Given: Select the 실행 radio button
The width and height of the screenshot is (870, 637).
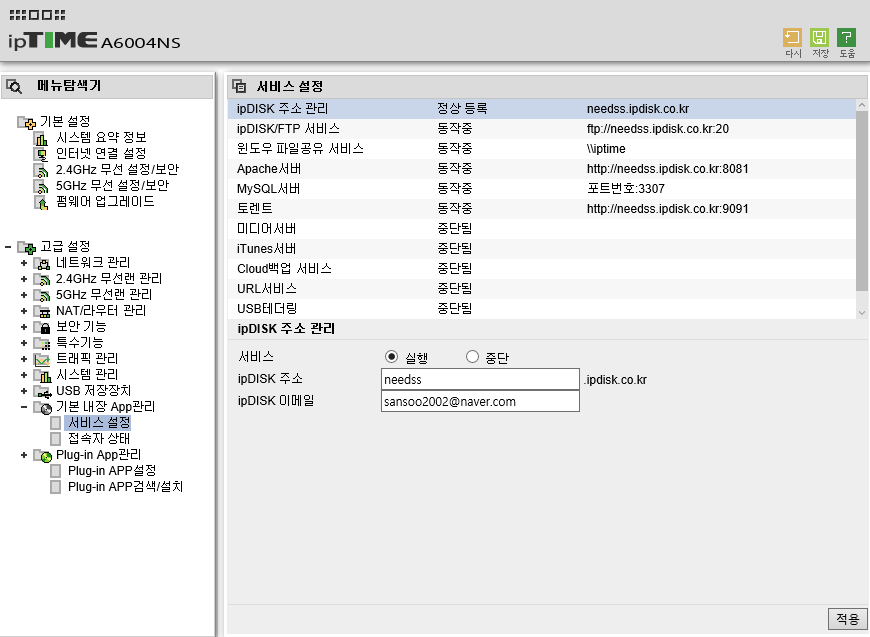Looking at the screenshot, I should point(391,357).
